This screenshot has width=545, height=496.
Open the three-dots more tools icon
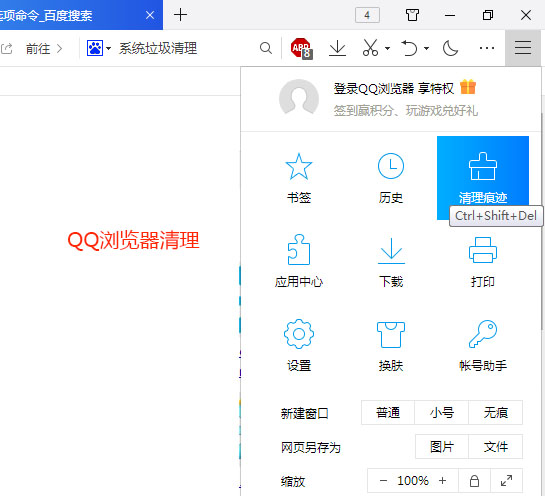tap(487, 48)
